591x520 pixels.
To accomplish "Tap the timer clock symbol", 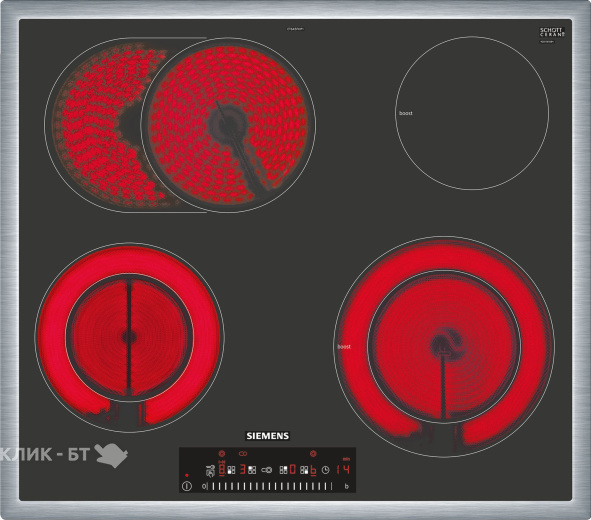I will [x=326, y=470].
